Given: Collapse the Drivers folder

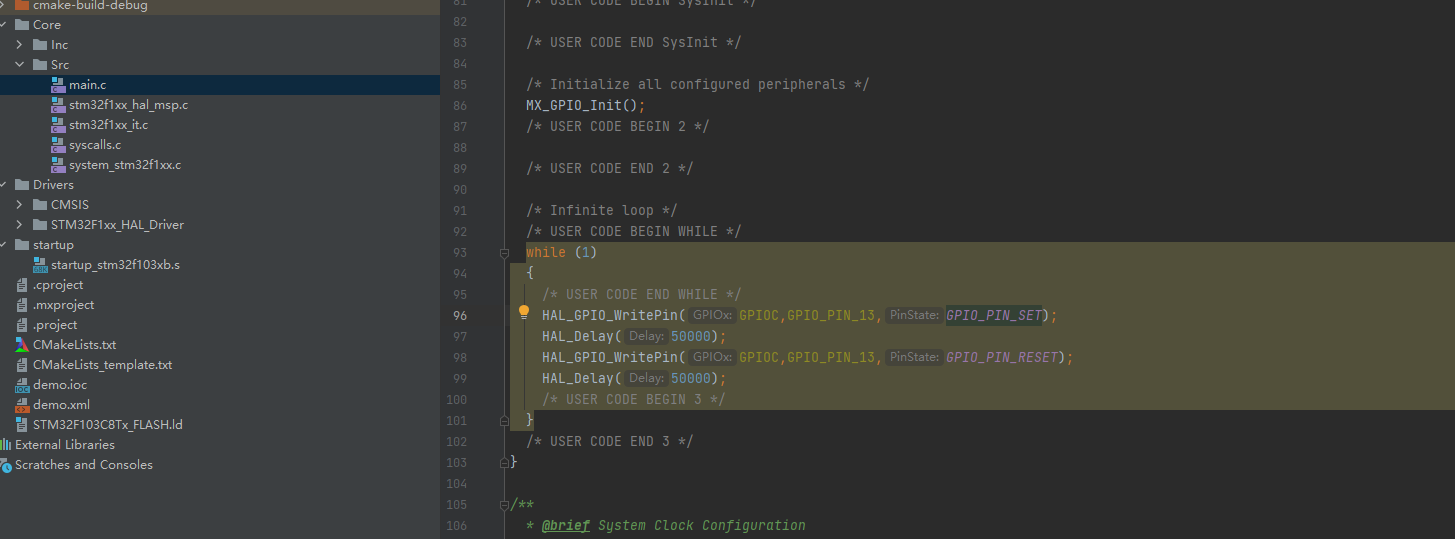Looking at the screenshot, I should [3, 185].
